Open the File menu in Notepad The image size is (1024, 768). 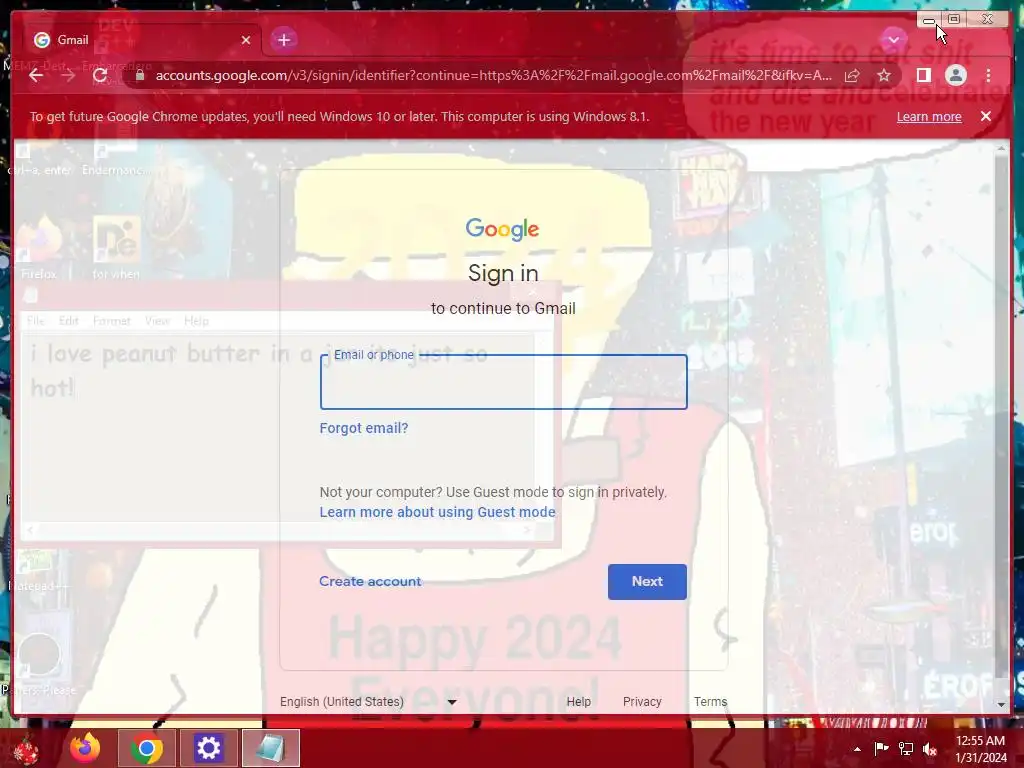36,321
